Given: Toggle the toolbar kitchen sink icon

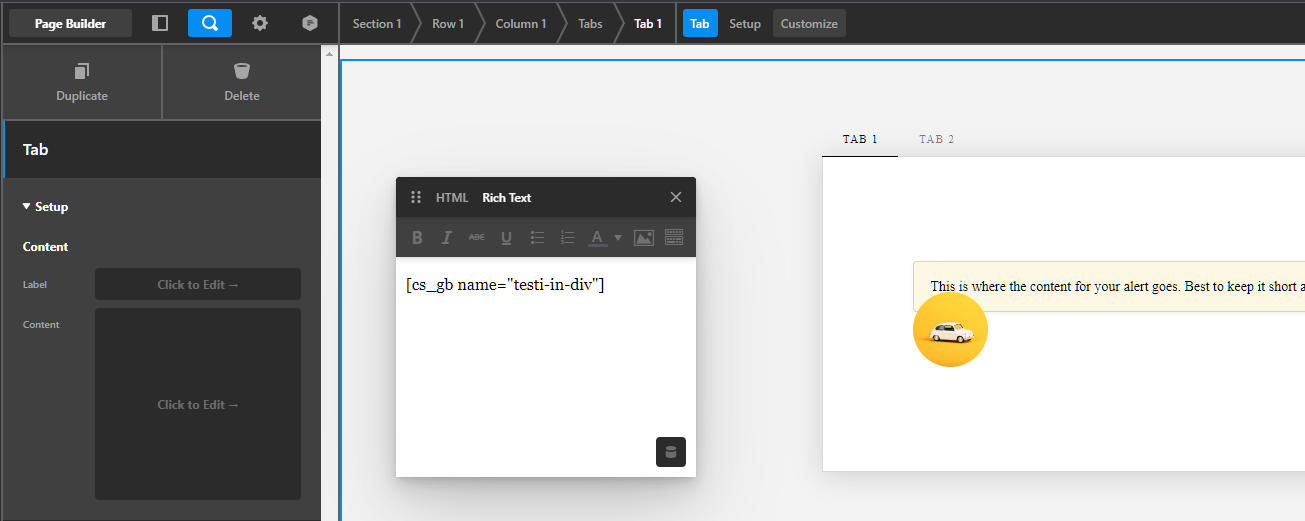Looking at the screenshot, I should (674, 238).
